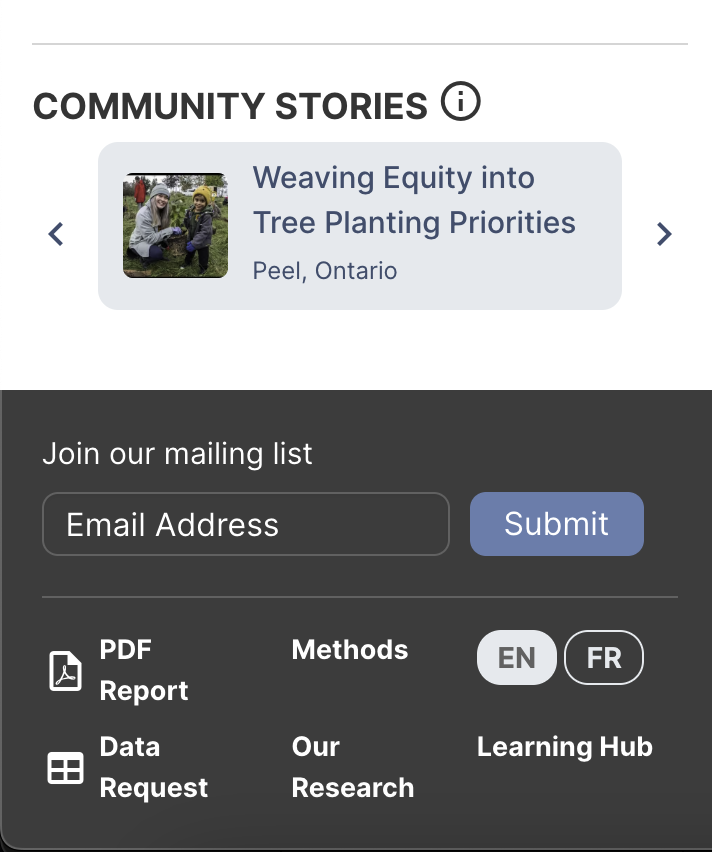
Task: Open the 'Weaving Equity into Tree Planting Priorities' story
Action: tap(414, 200)
